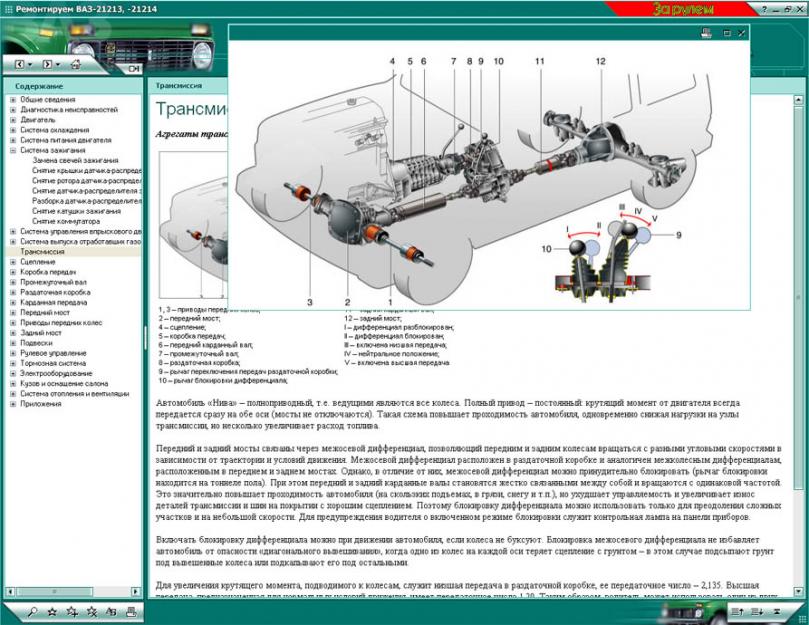Collapse the bottom-right toolbar panel icon
Image resolution: width=809 pixels, height=625 pixels.
click(x=776, y=612)
